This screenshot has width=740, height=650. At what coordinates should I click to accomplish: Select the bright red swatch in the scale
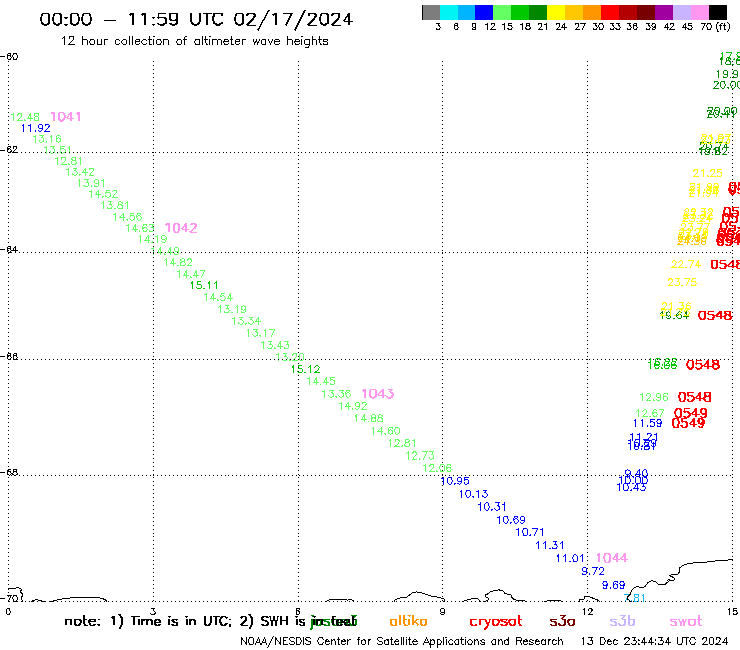[x=610, y=12]
